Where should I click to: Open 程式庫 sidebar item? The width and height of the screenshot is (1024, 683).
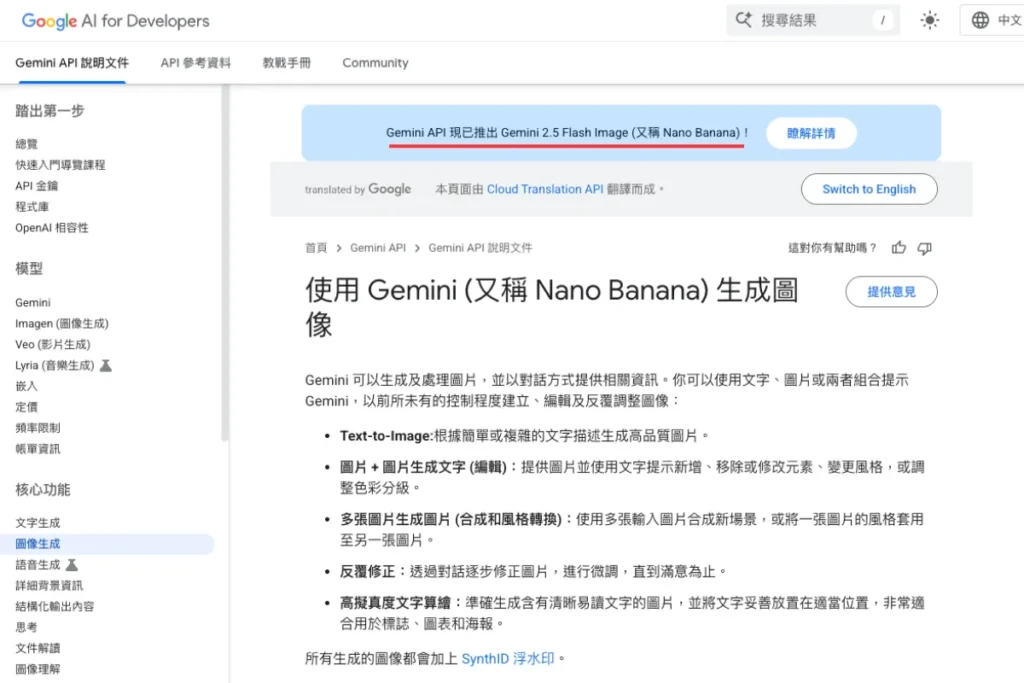pos(32,206)
